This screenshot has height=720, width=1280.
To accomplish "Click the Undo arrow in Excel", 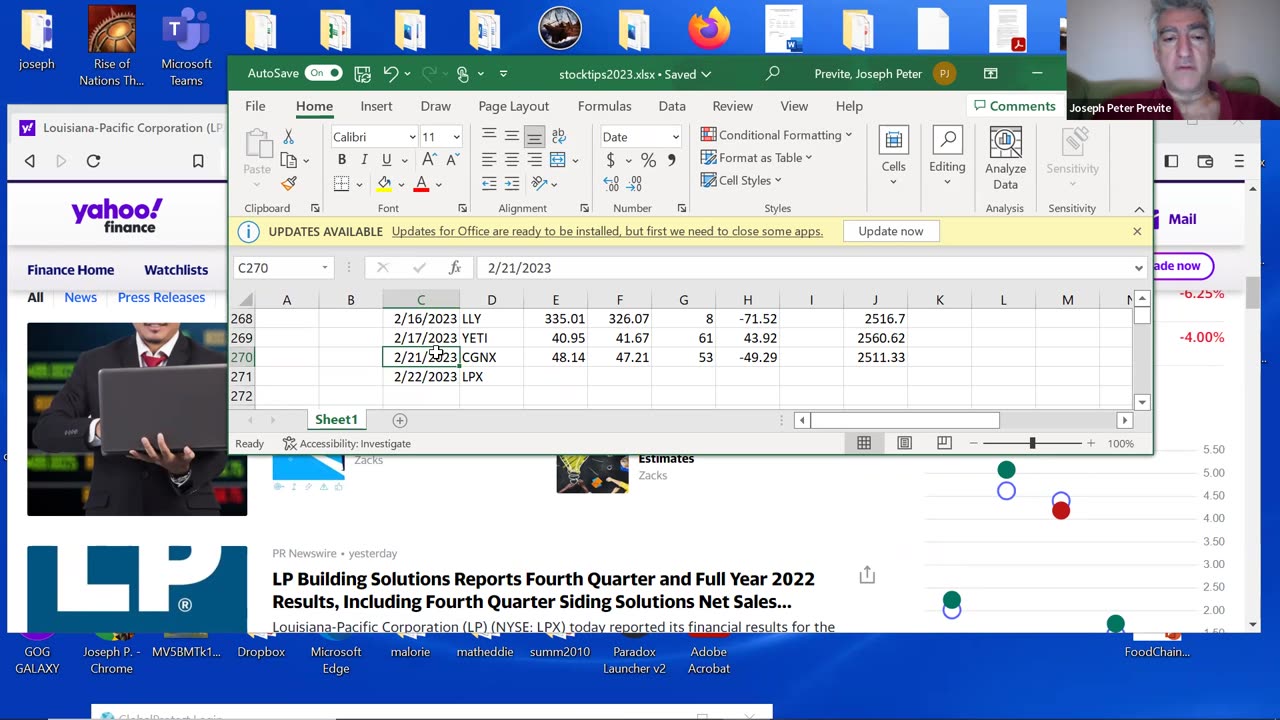I will [x=391, y=74].
